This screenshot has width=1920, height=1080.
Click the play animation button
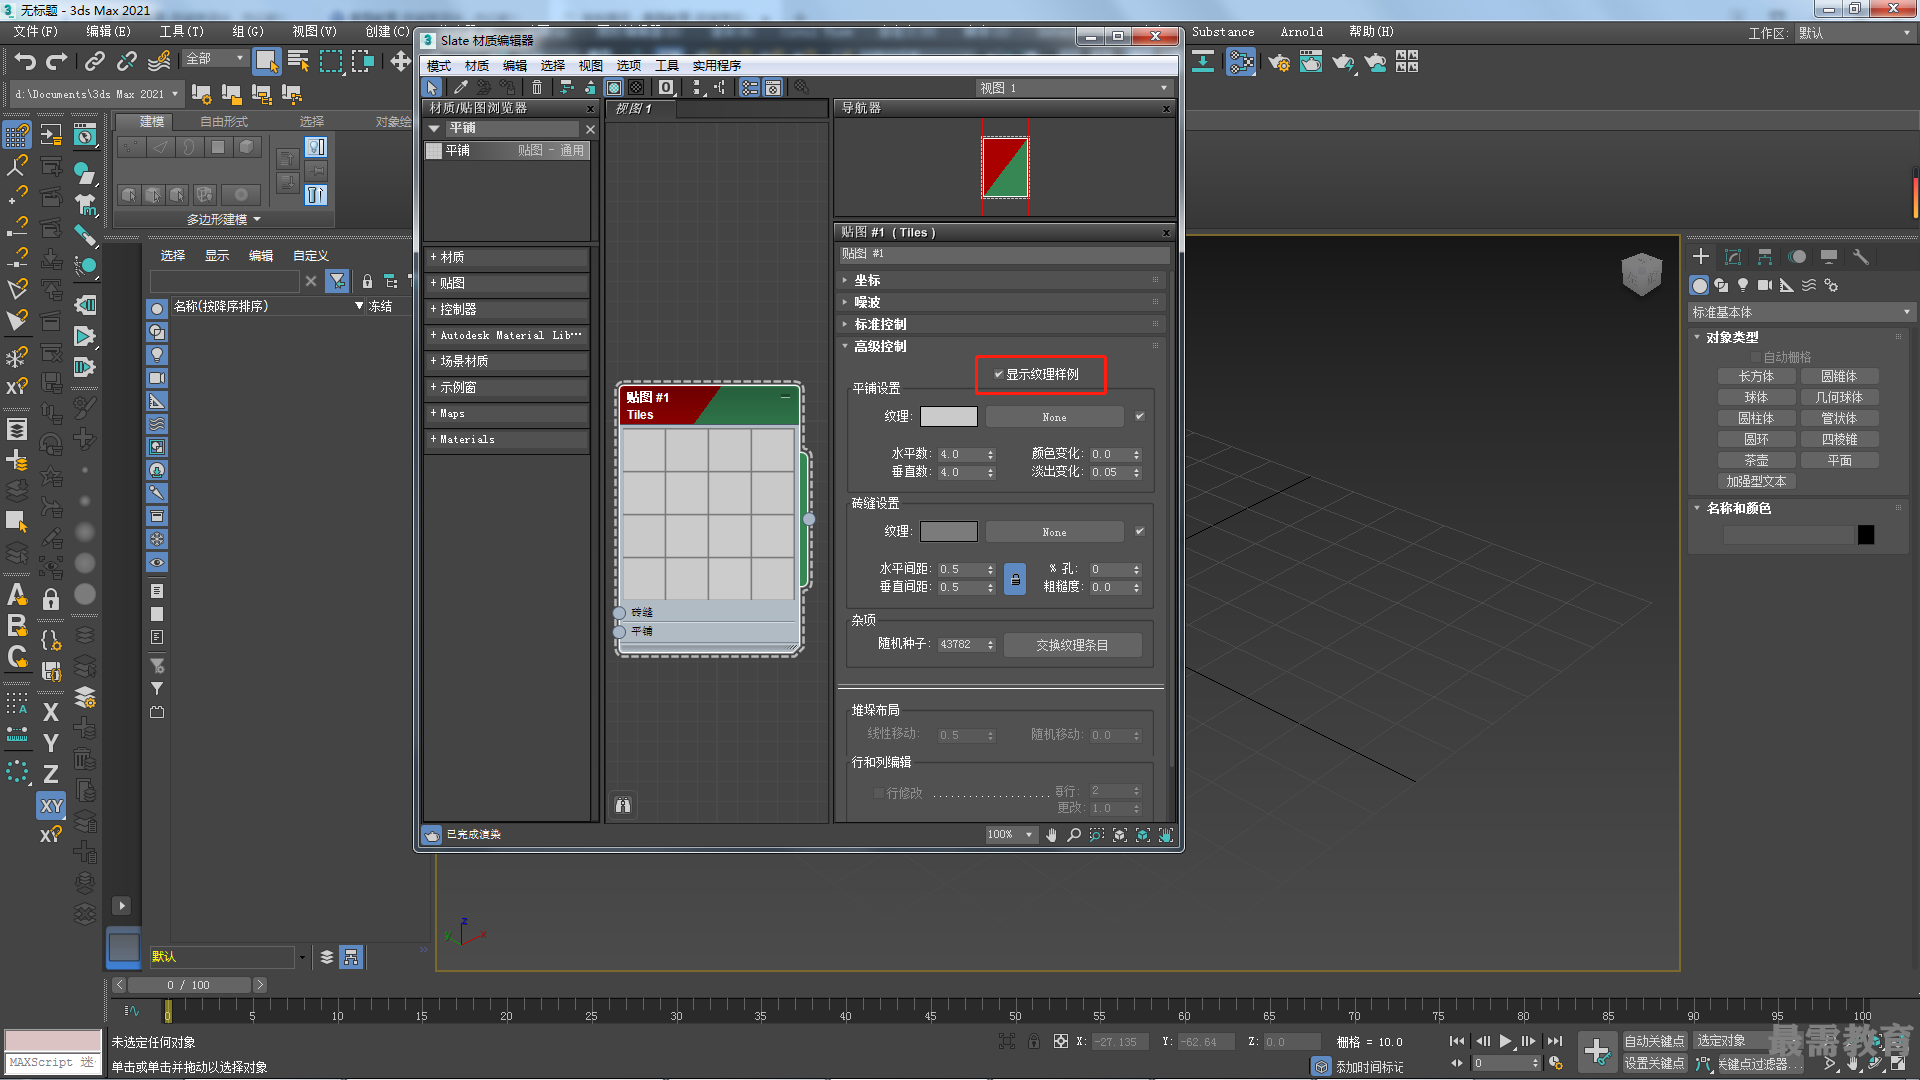pos(1505,1041)
